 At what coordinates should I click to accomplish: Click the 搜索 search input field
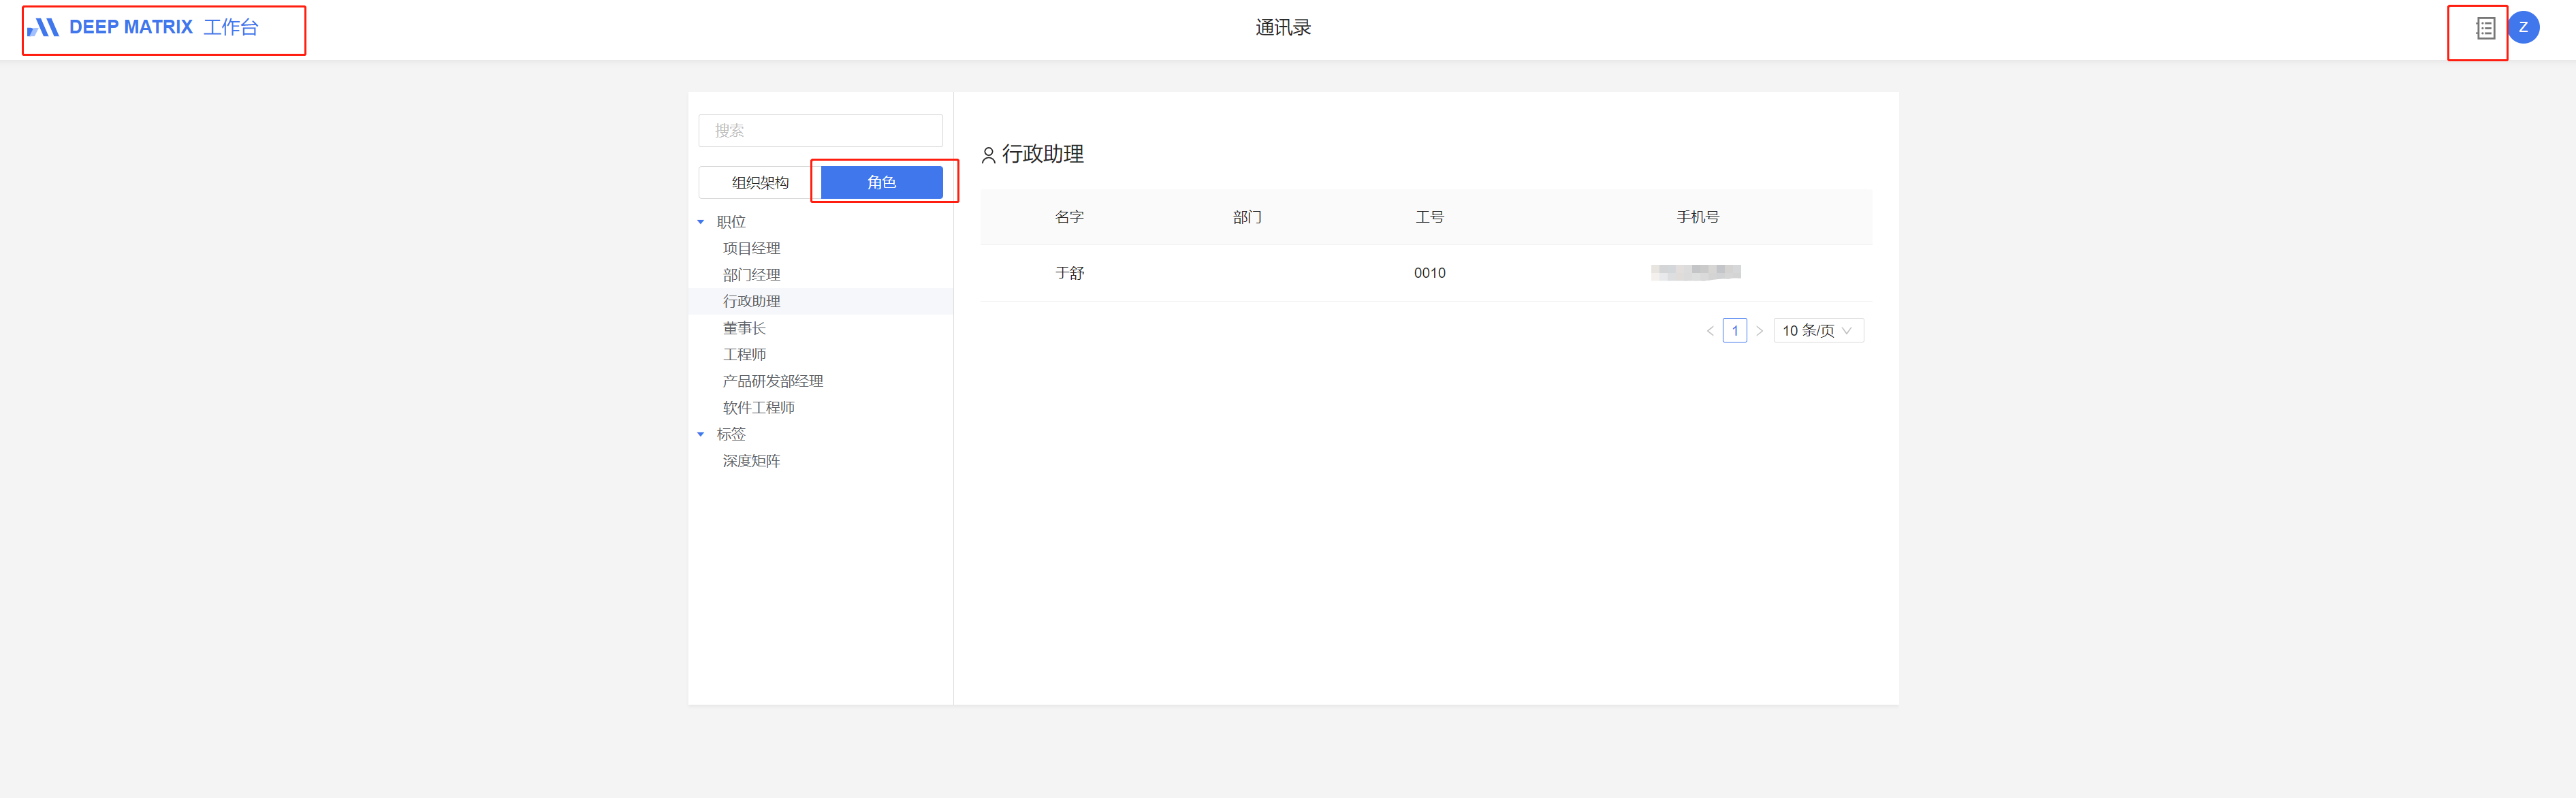click(x=820, y=130)
